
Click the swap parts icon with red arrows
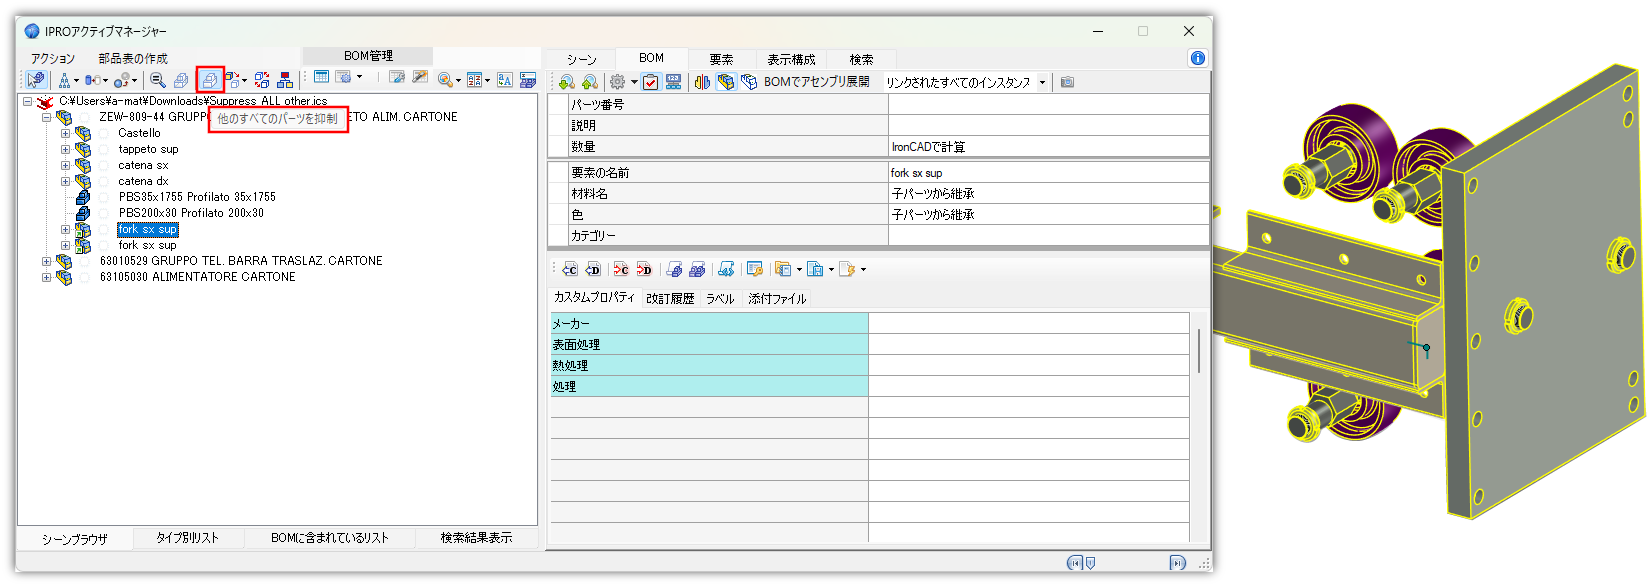262,80
